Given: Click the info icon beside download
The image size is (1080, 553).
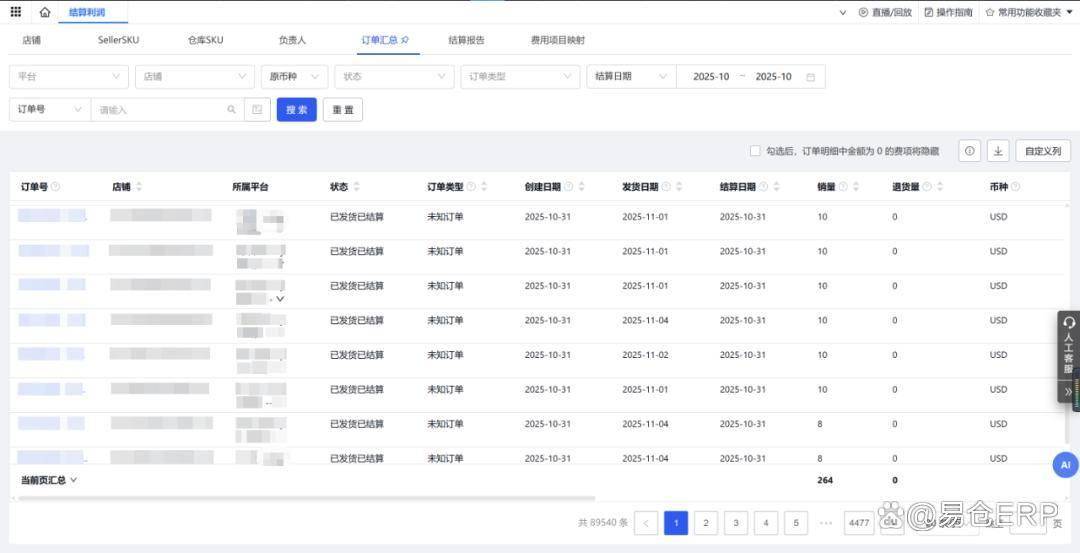Looking at the screenshot, I should click(969, 151).
